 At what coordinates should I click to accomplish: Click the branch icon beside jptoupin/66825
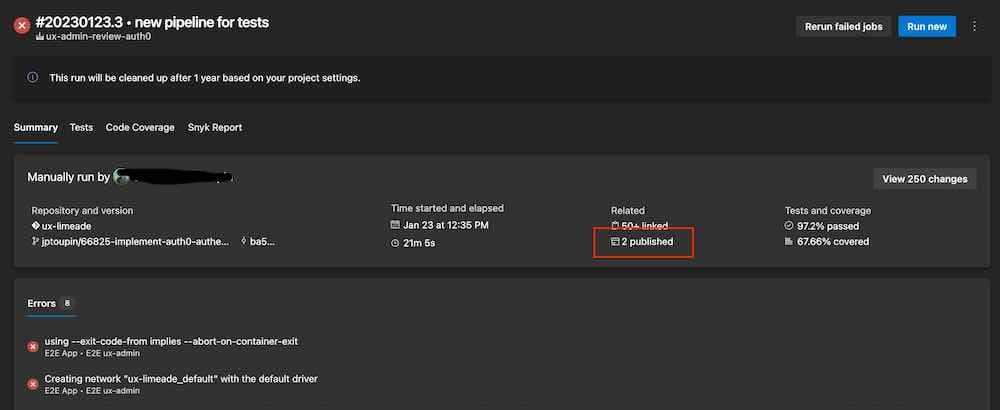pyautogui.click(x=36, y=242)
